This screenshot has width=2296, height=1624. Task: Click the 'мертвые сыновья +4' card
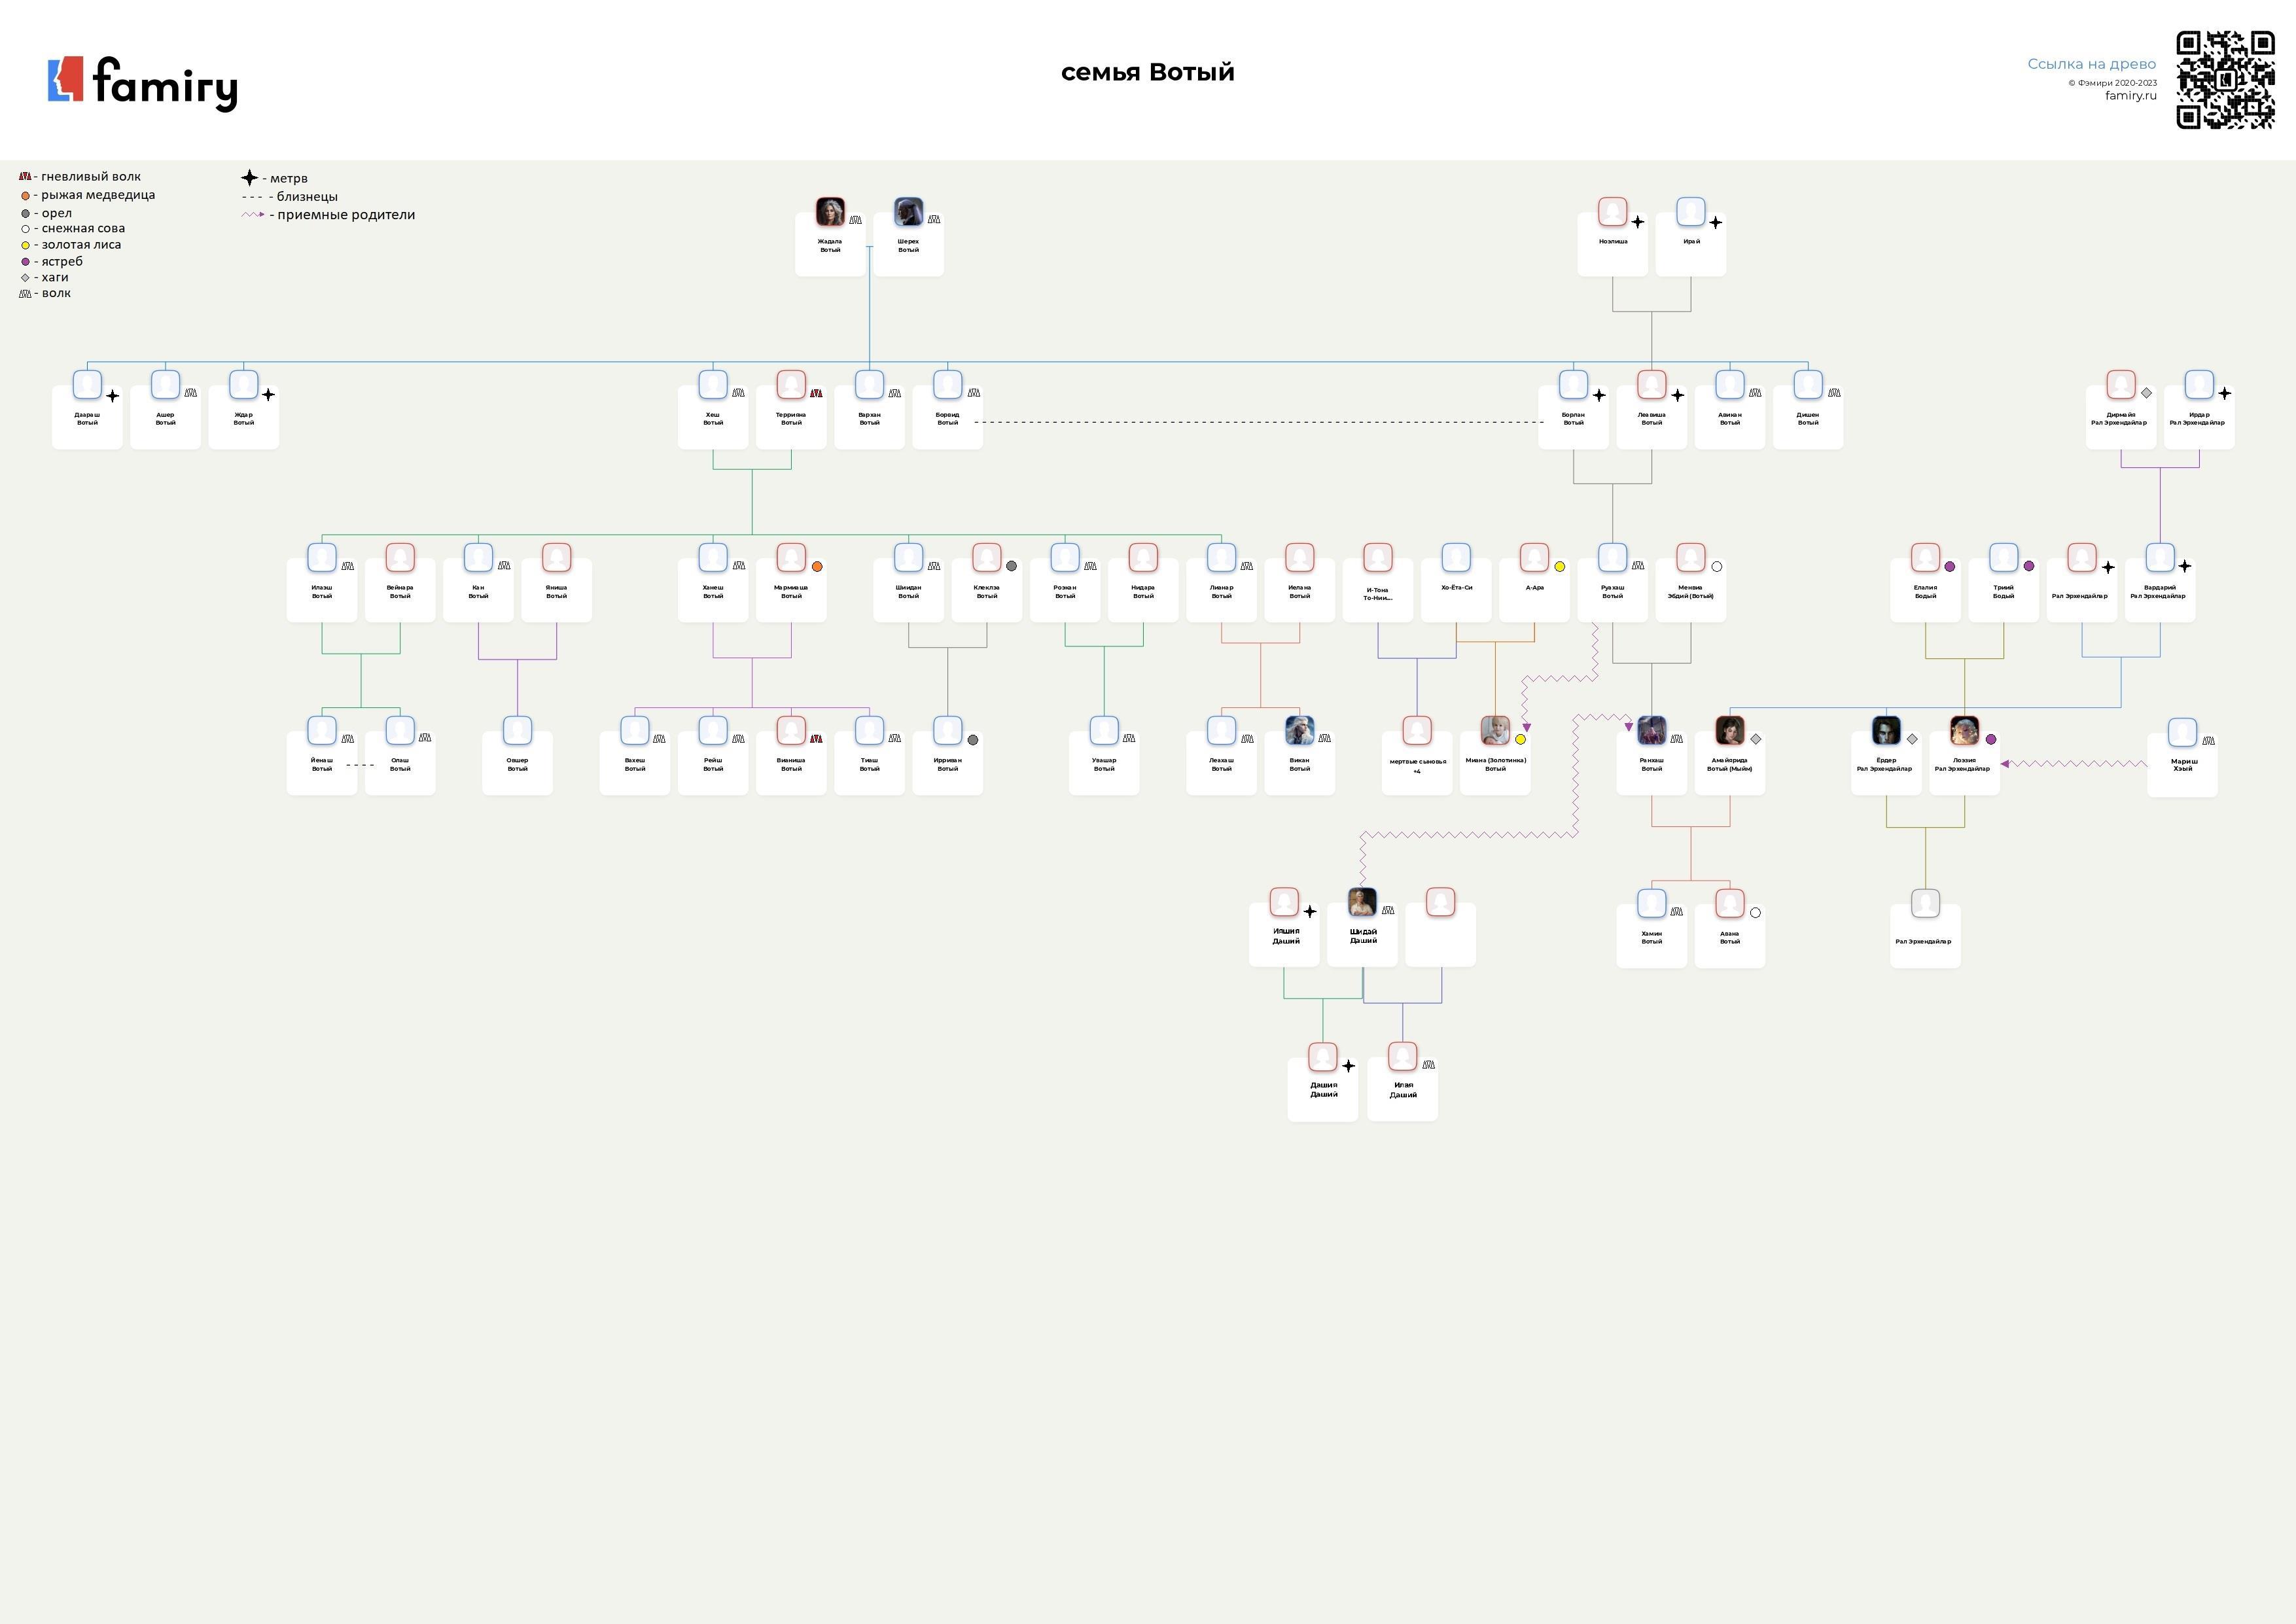pyautogui.click(x=1417, y=765)
